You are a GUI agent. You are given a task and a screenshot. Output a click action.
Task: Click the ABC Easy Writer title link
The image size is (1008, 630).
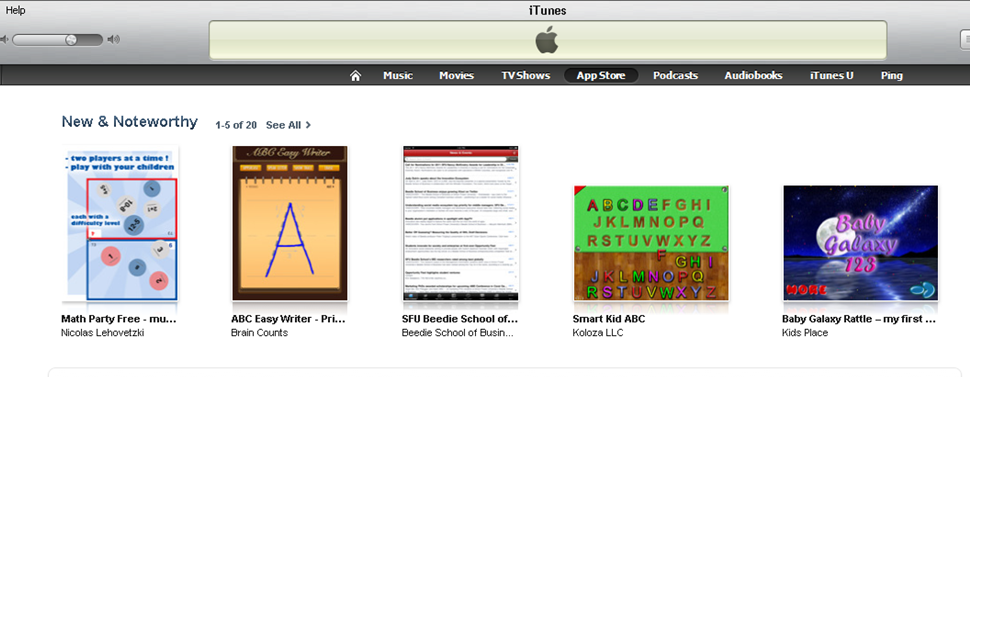click(x=288, y=319)
